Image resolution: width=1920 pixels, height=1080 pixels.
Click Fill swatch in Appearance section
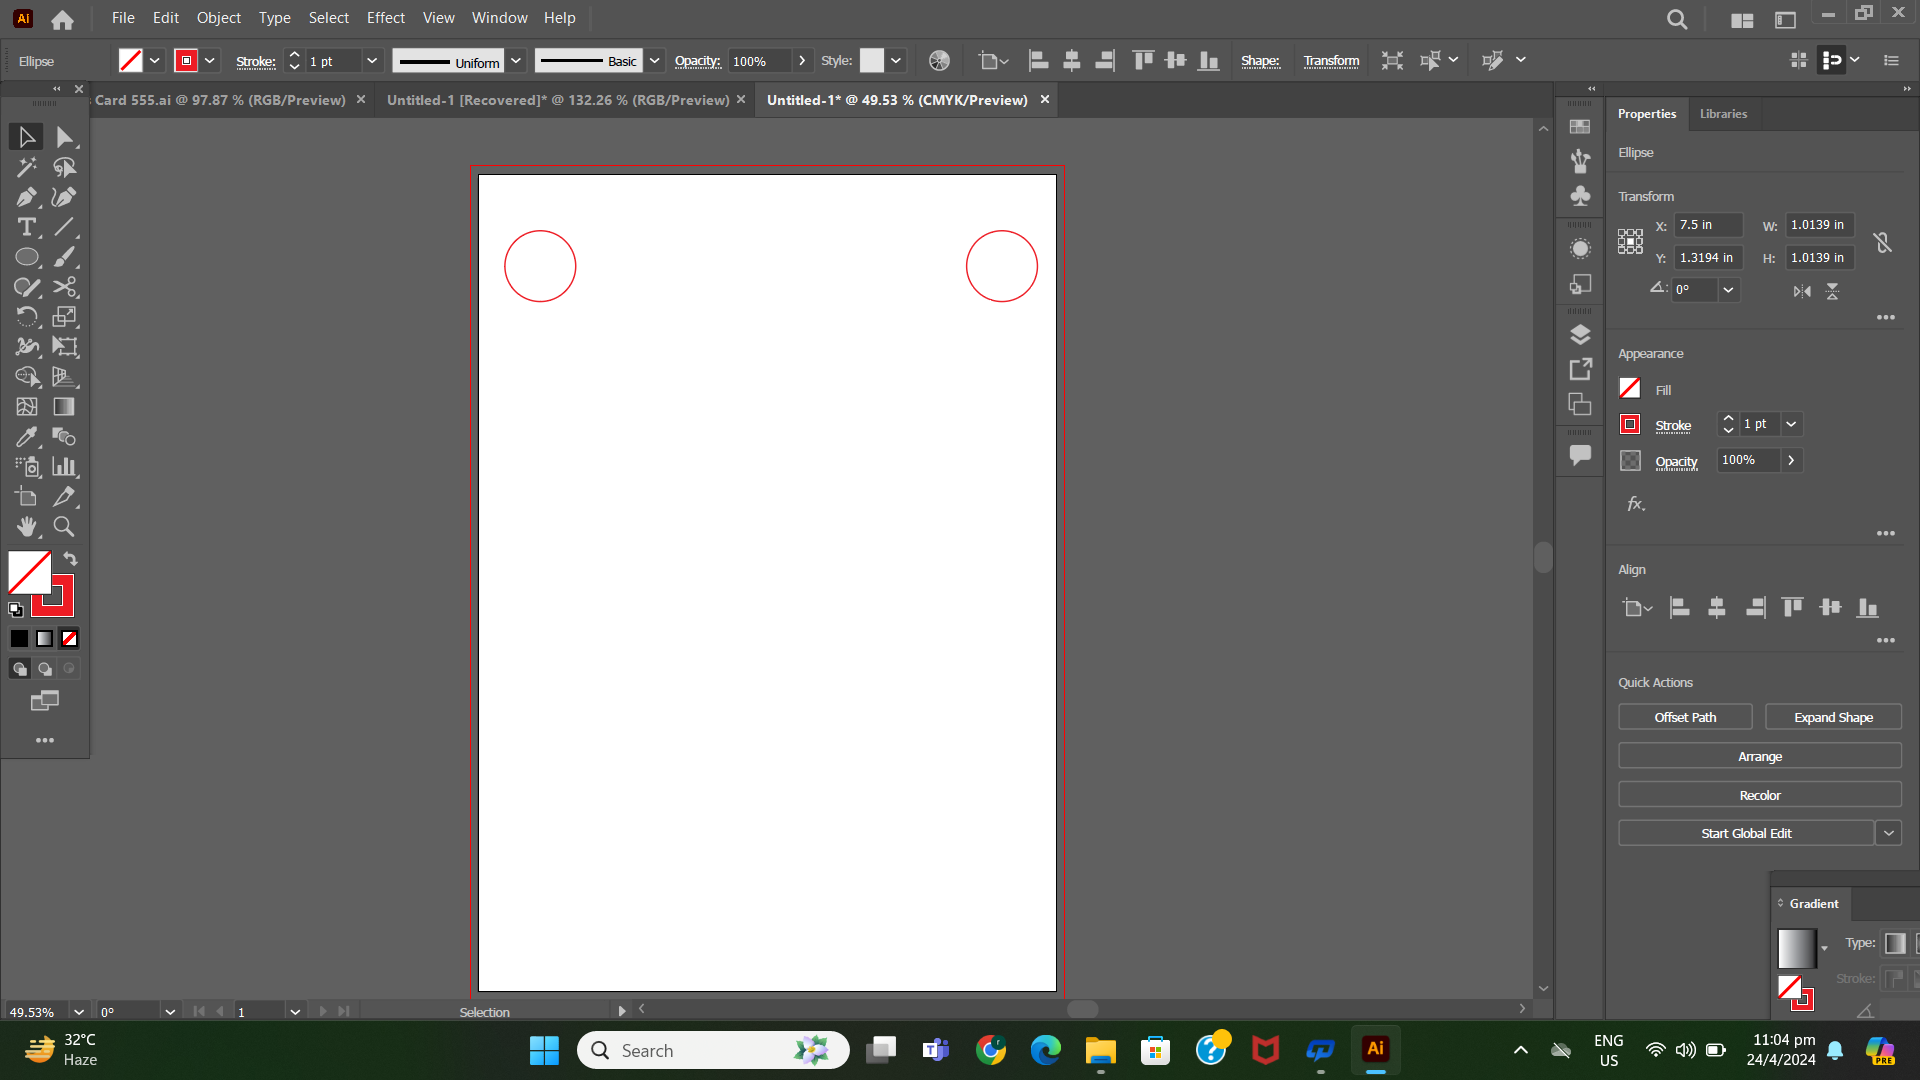pos(1630,388)
